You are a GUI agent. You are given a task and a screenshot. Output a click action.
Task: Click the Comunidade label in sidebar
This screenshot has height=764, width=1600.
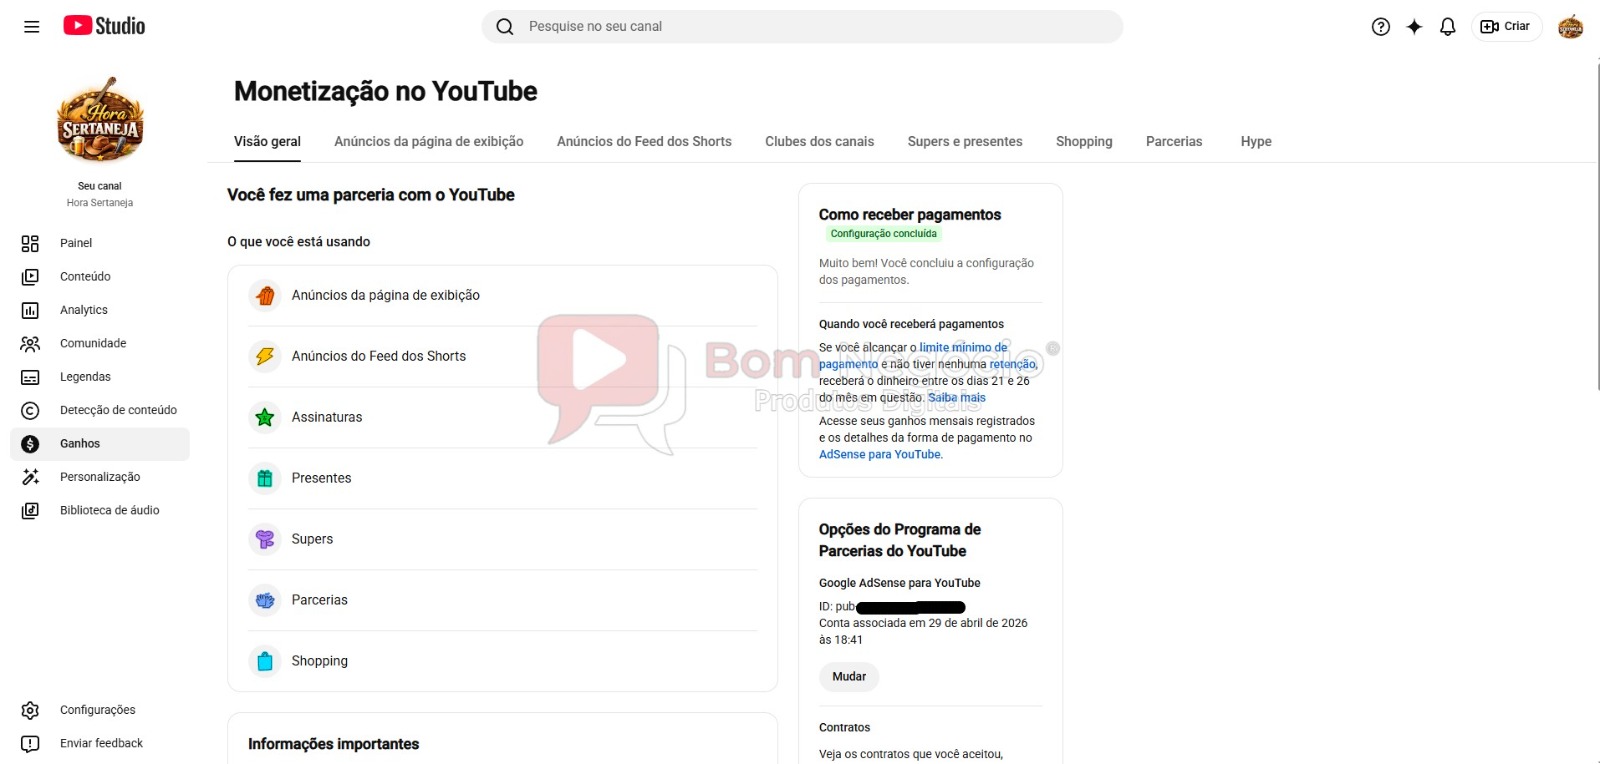93,344
